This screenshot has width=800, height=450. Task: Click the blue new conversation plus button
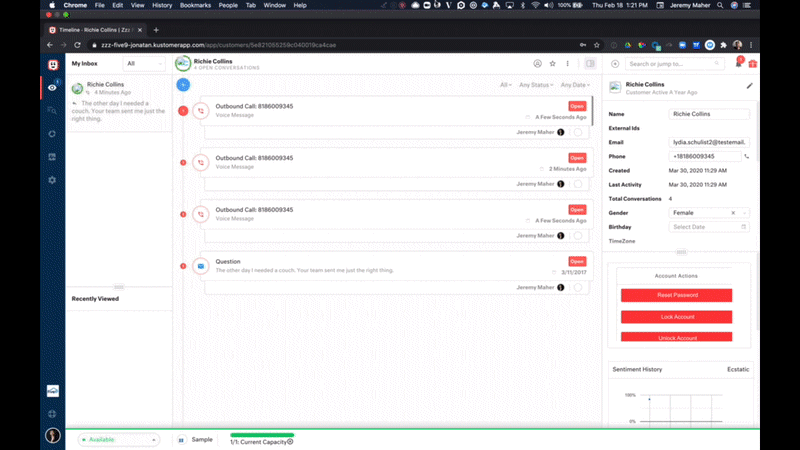coord(183,85)
